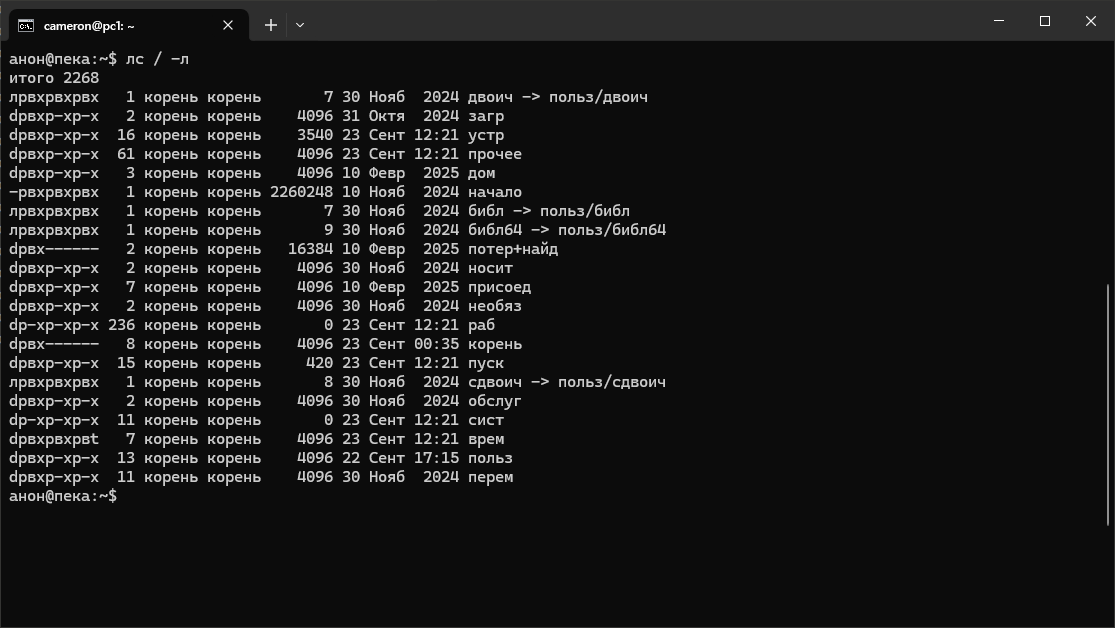The height and width of the screenshot is (628, 1115).
Task: Click the link 'сдвоич -> польз/сдвоич'
Action: pyautogui.click(x=567, y=382)
